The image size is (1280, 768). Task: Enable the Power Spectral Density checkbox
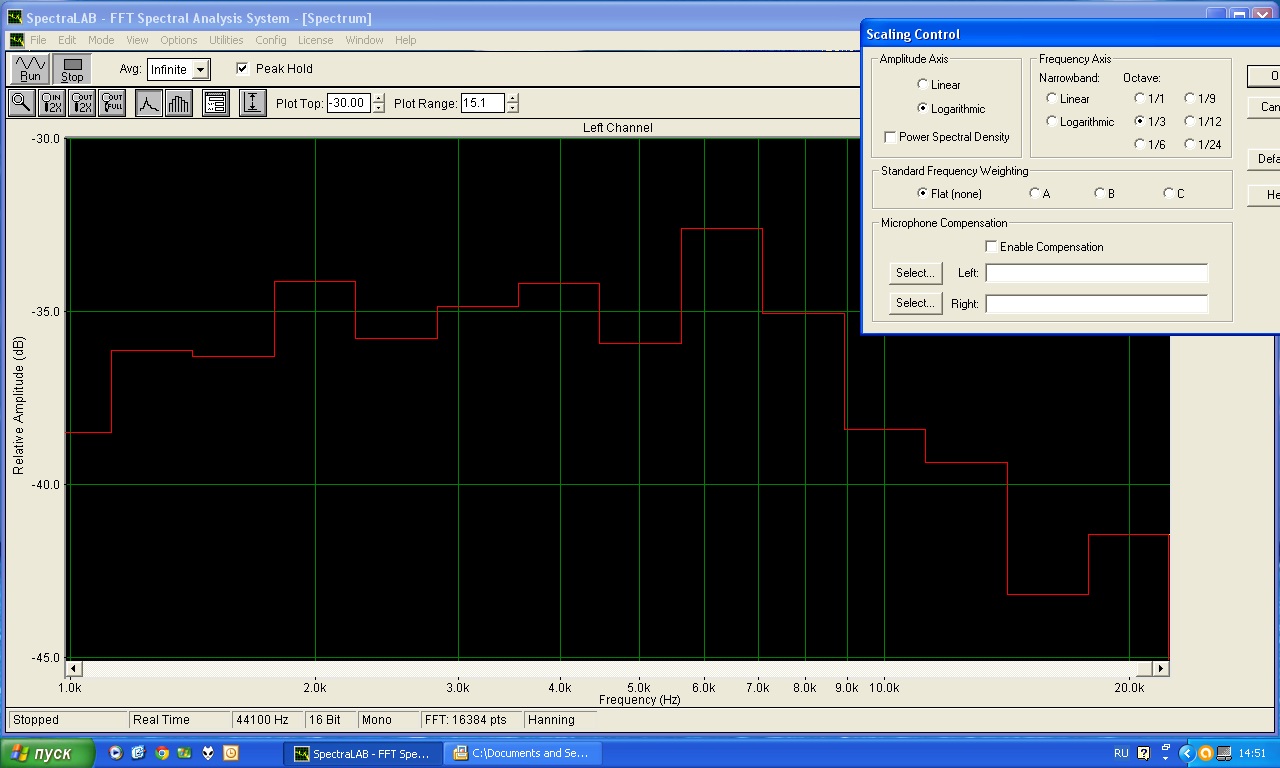pyautogui.click(x=891, y=137)
